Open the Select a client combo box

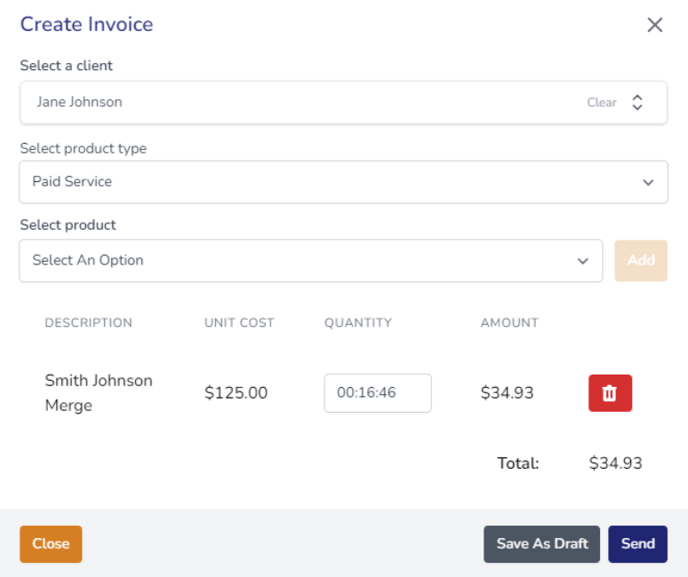click(344, 102)
